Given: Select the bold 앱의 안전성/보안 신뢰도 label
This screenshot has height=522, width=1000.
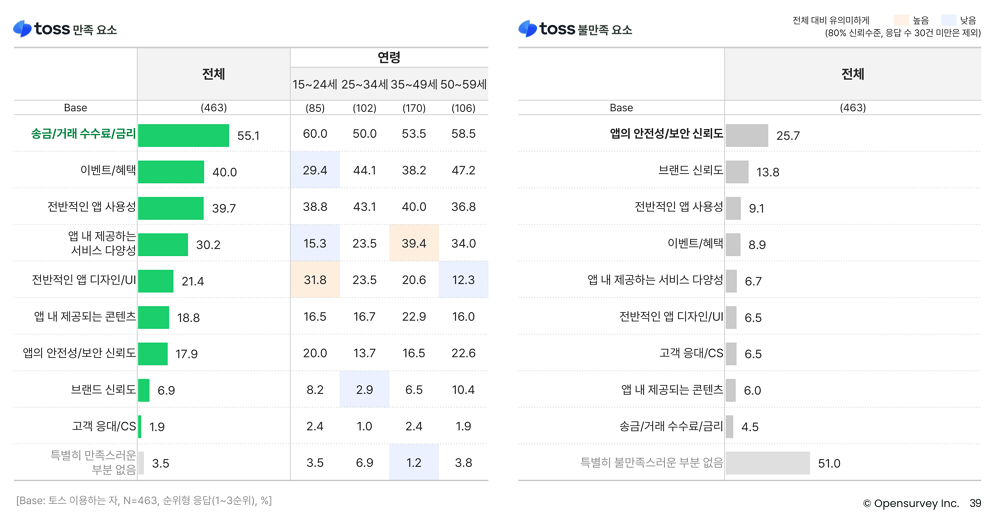Looking at the screenshot, I should click(666, 134).
